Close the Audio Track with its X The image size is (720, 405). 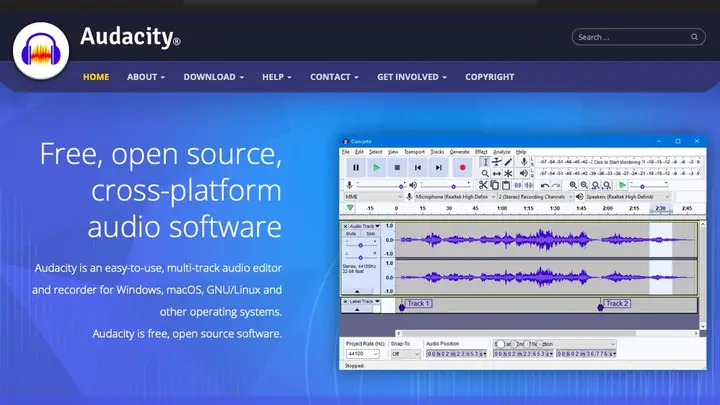(345, 226)
